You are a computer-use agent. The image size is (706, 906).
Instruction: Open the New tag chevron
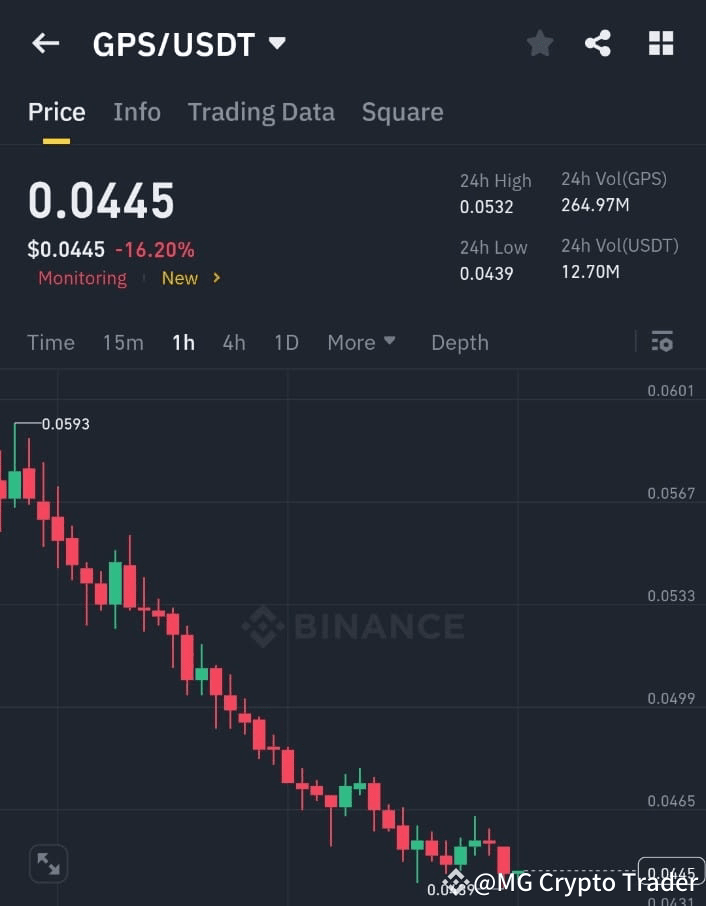tap(216, 278)
